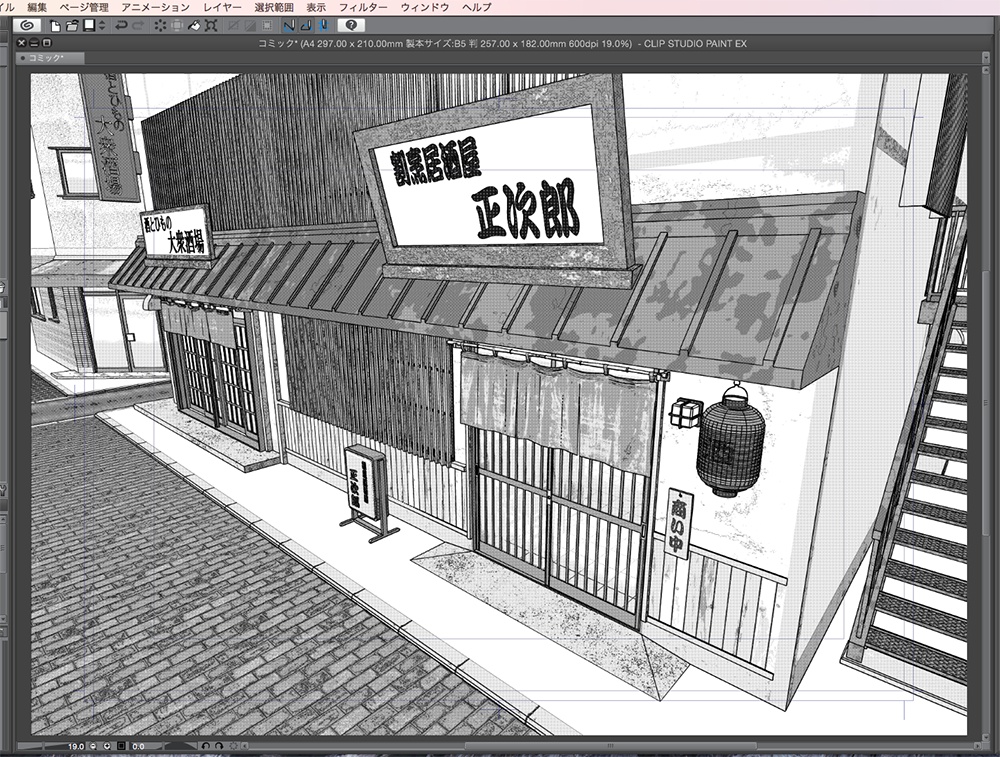The width and height of the screenshot is (1000, 757).
Task: Click the zoom out magnifier icon
Action: [x=94, y=746]
